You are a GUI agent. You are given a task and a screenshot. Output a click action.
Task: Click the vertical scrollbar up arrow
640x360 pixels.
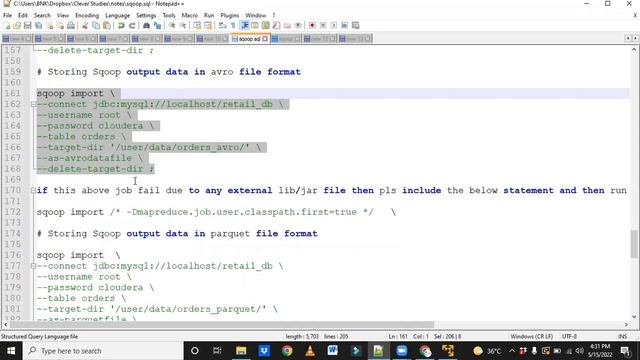[634, 49]
